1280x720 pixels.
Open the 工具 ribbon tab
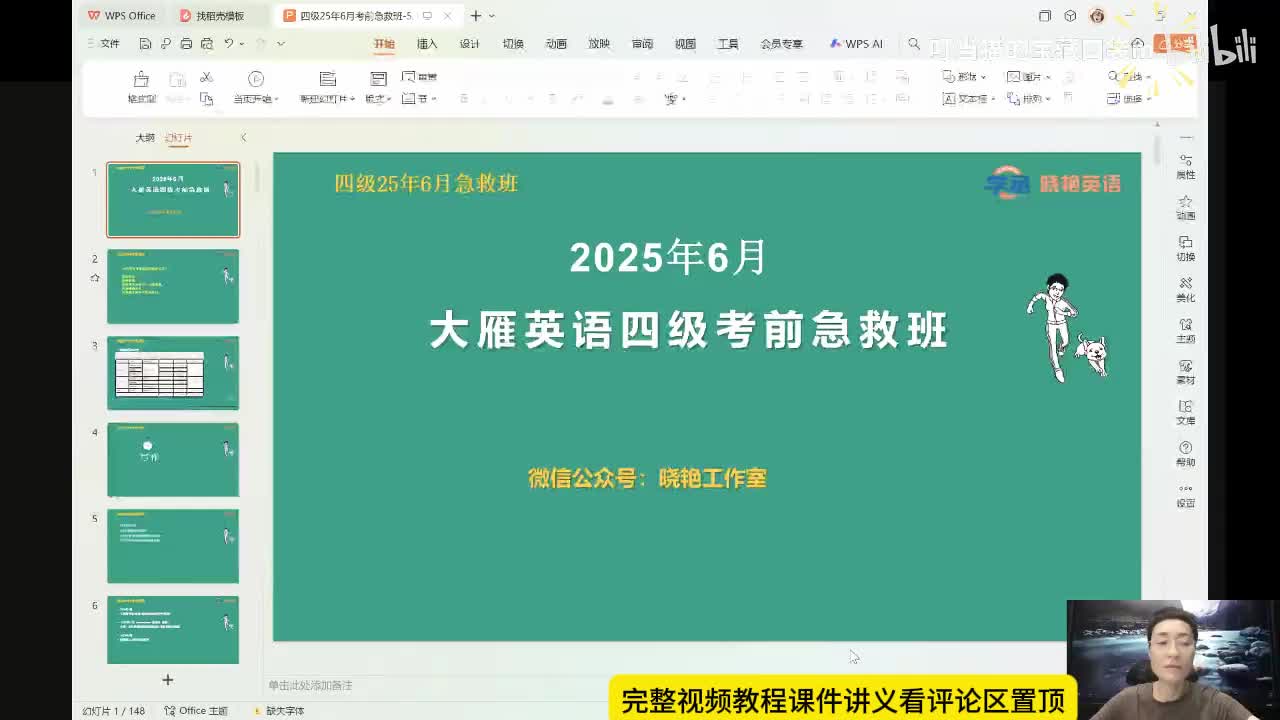(728, 44)
